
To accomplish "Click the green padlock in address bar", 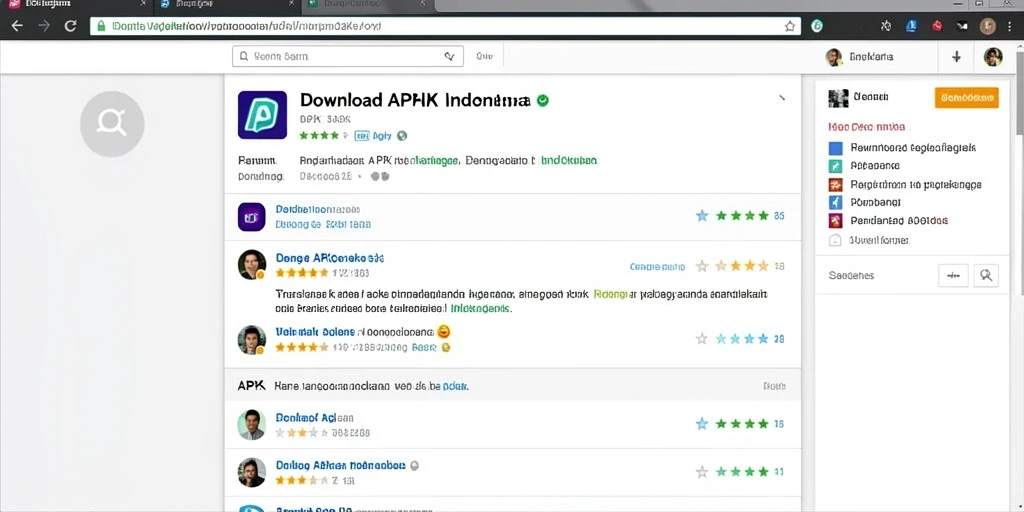I will [101, 26].
